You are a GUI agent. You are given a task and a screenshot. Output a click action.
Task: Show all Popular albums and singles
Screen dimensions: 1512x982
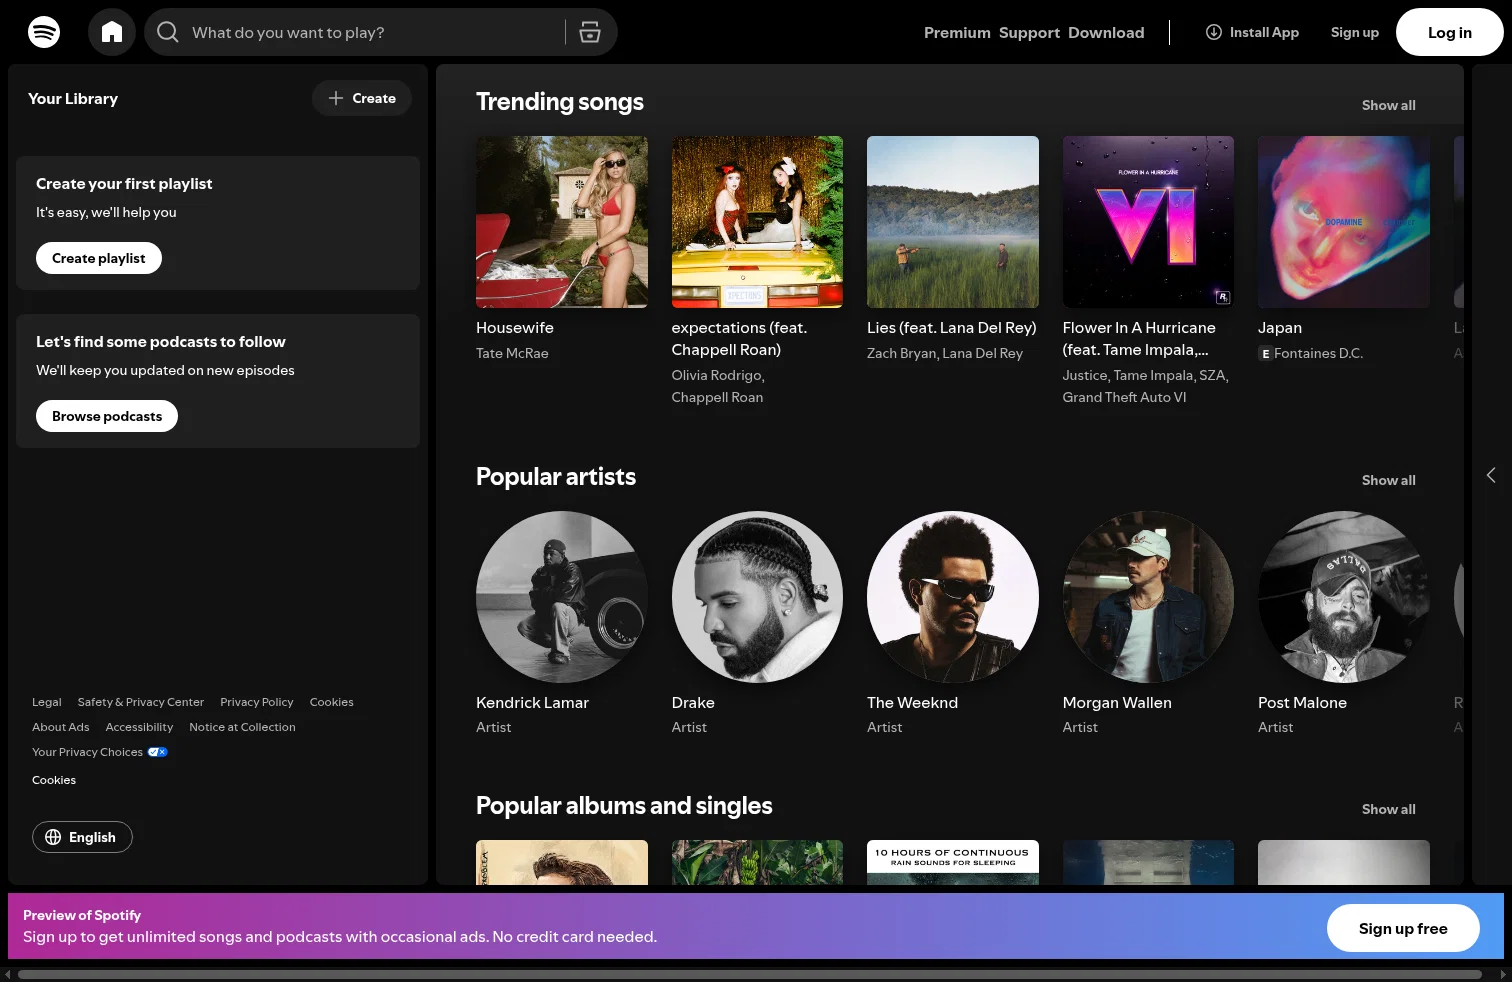click(1388, 809)
